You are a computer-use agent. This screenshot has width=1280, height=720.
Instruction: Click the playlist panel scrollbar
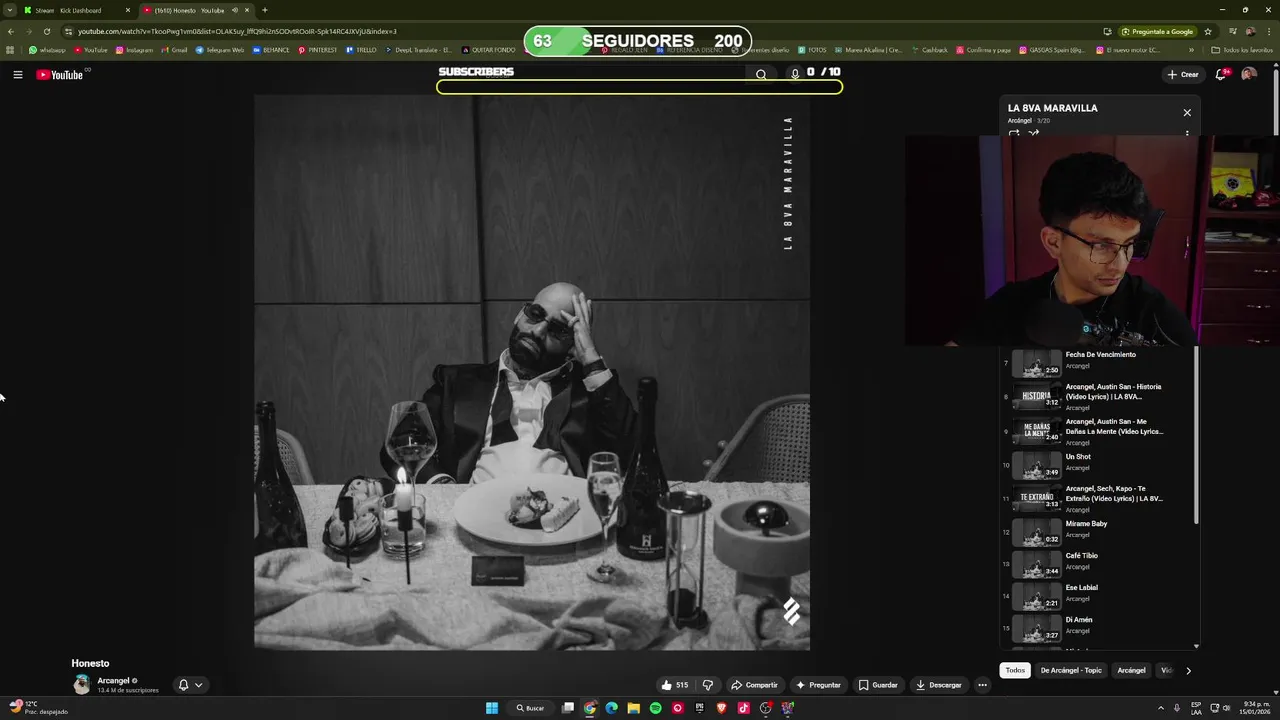pyautogui.click(x=1196, y=435)
